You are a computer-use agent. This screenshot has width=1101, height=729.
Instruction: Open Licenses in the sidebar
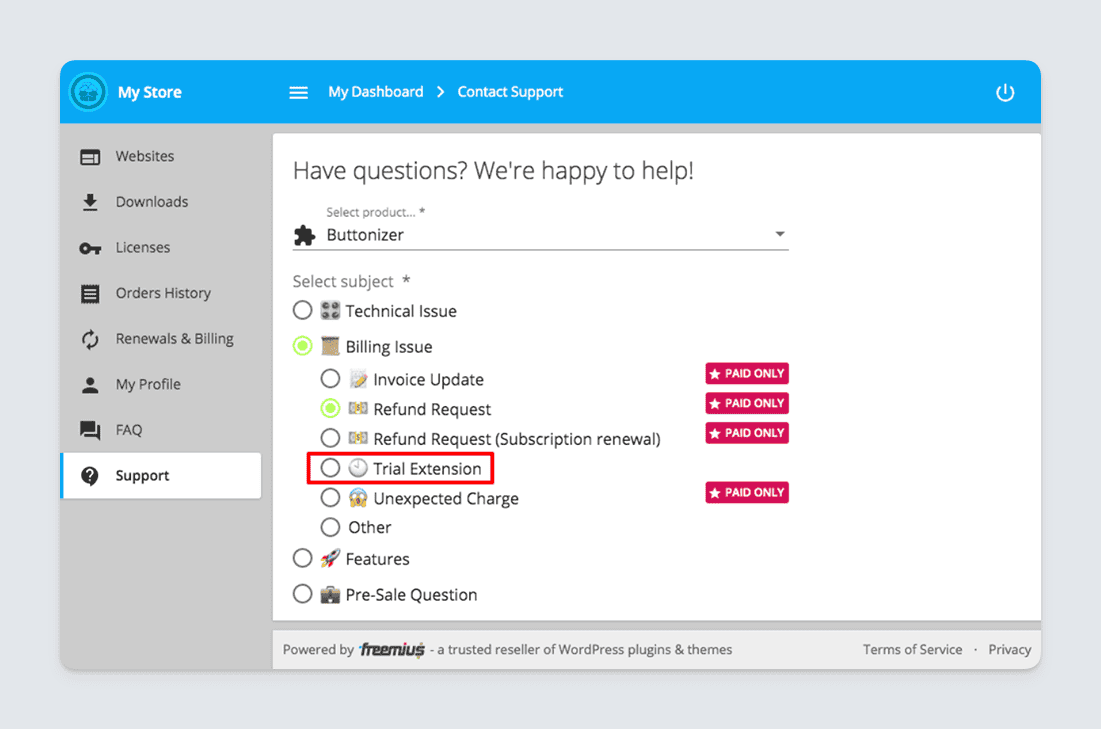[161, 248]
